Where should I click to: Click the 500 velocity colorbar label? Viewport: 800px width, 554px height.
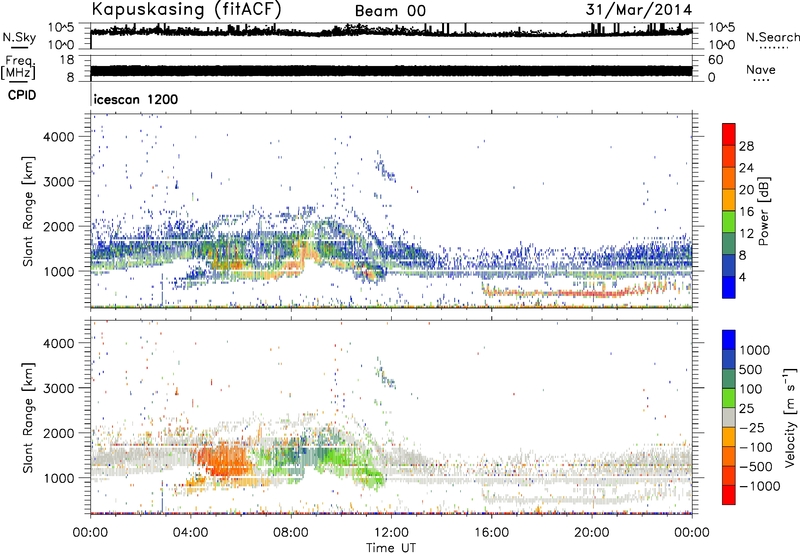(x=751, y=370)
